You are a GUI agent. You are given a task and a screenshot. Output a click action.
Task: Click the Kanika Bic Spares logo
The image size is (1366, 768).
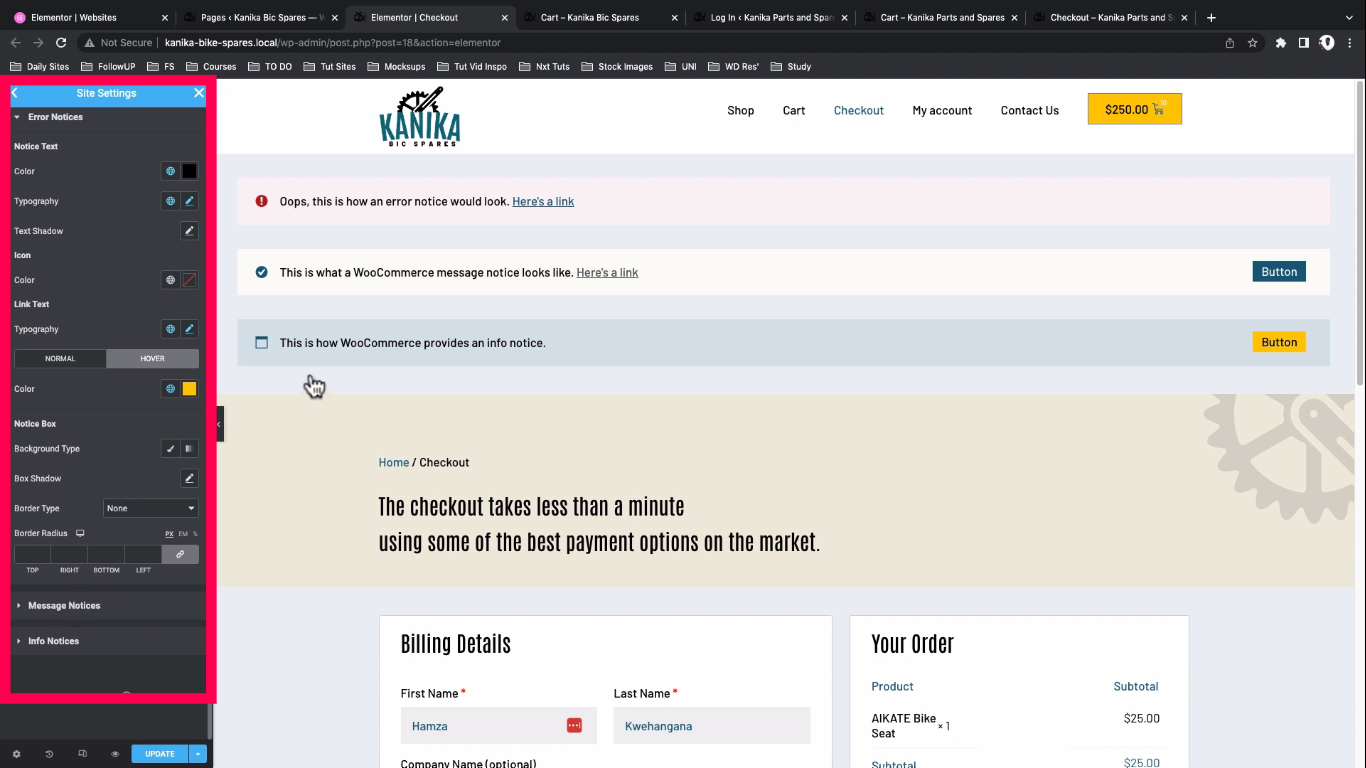[420, 117]
